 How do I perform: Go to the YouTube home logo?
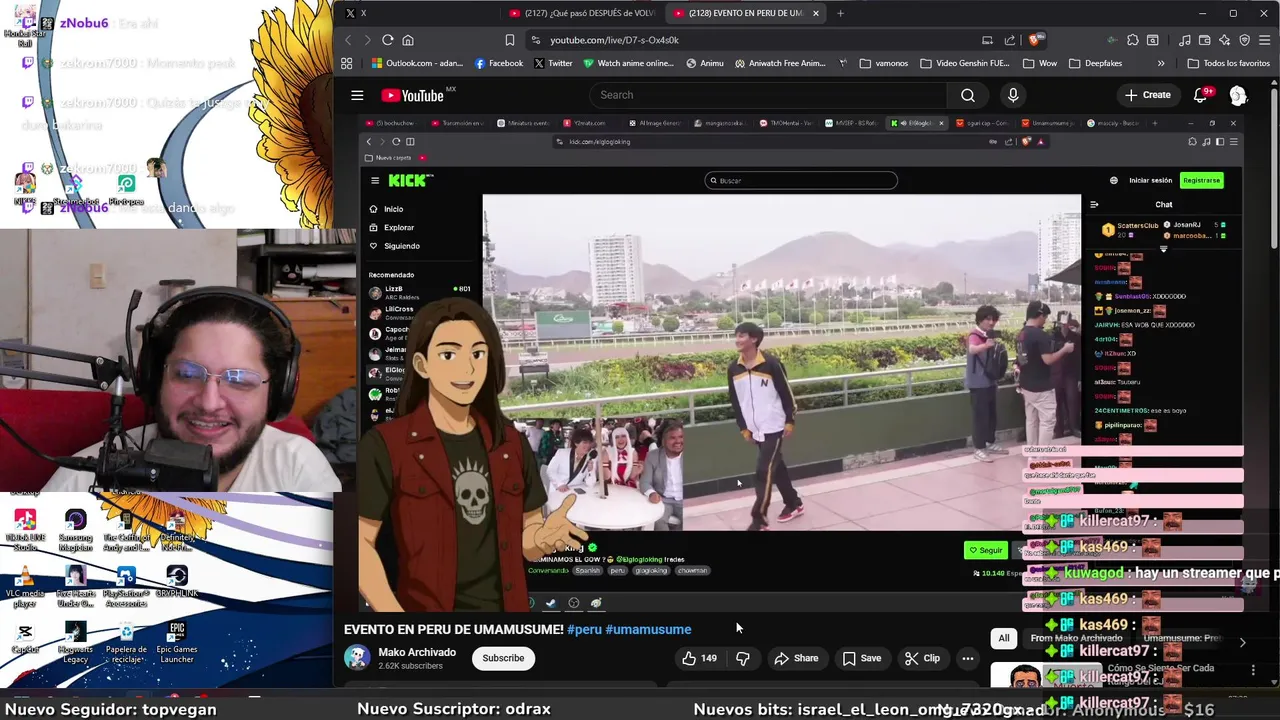coord(412,95)
